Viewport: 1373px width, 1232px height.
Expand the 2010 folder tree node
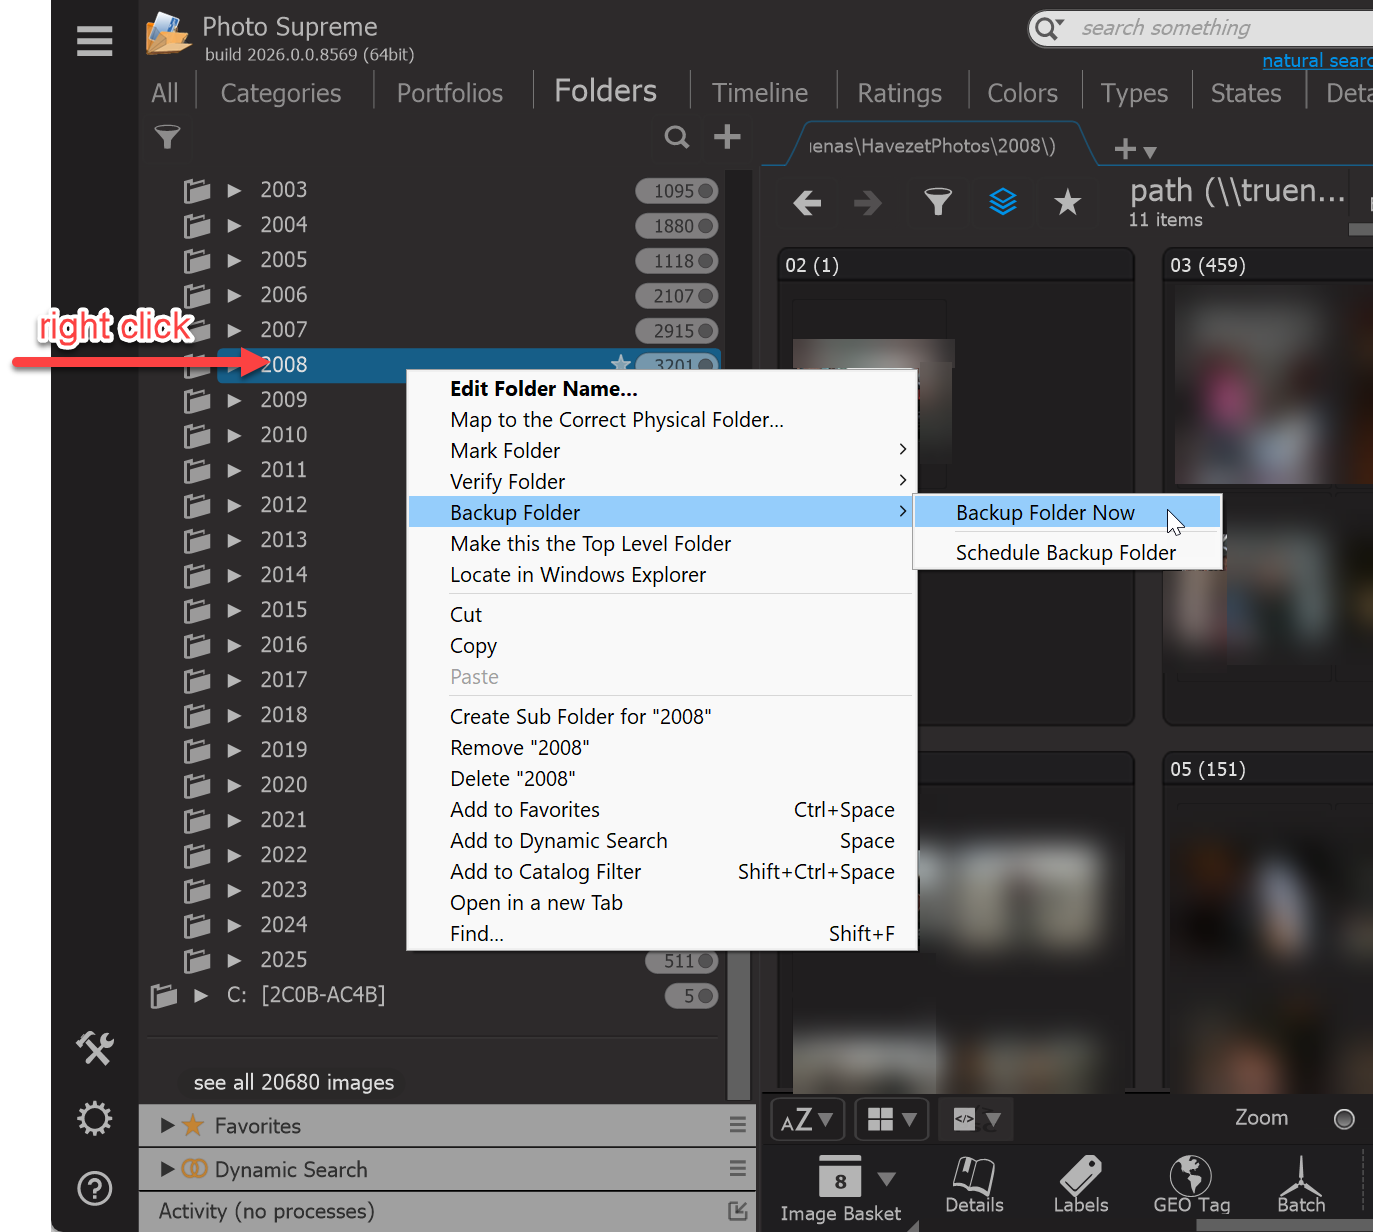(234, 435)
